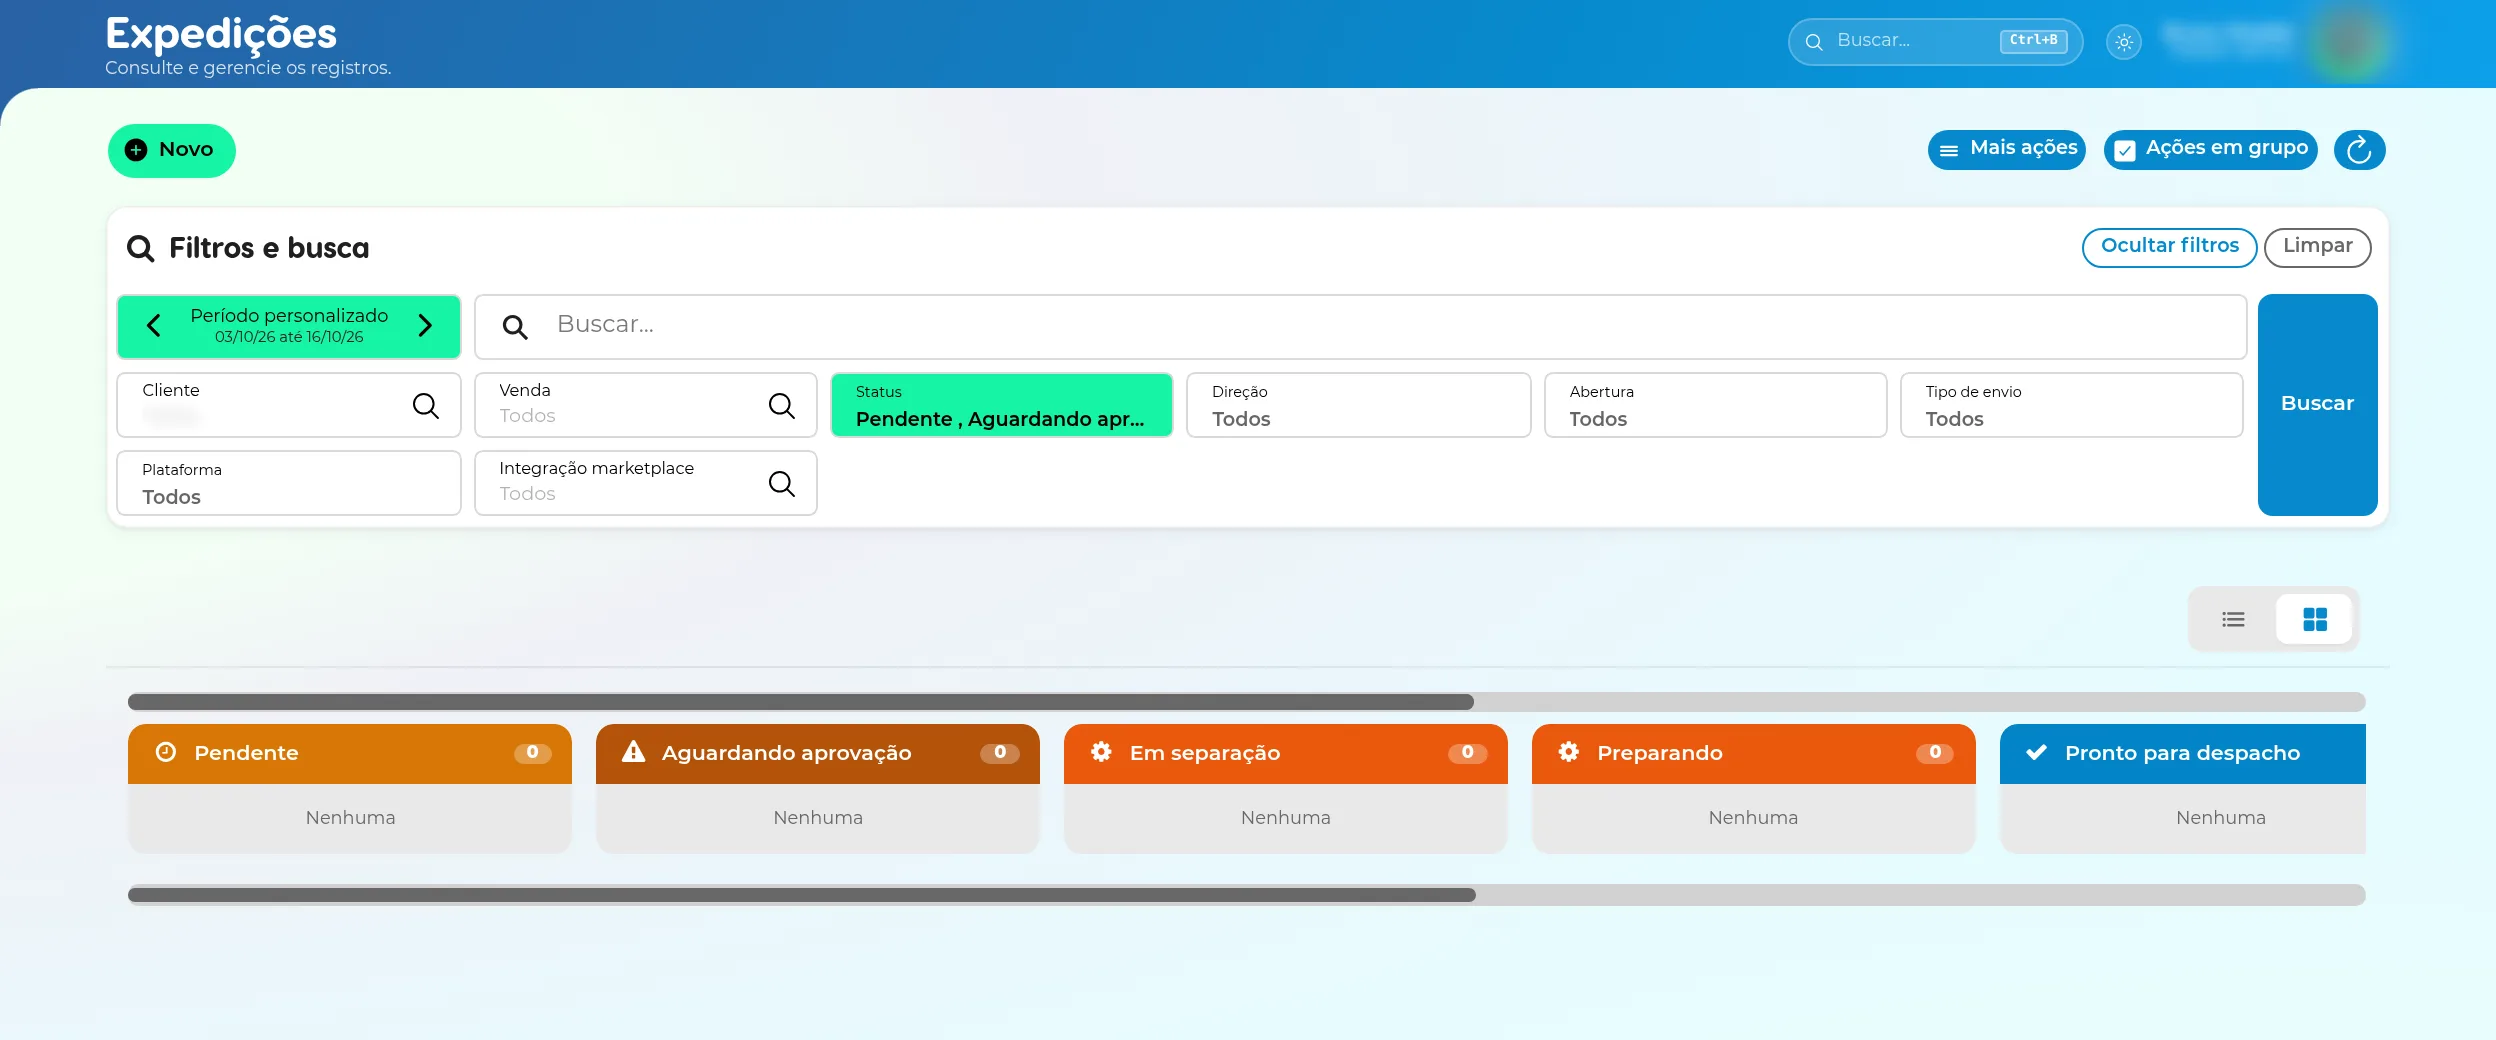Go to next period with right chevron
Viewport: 2496px width, 1040px height.
pyautogui.click(x=425, y=326)
